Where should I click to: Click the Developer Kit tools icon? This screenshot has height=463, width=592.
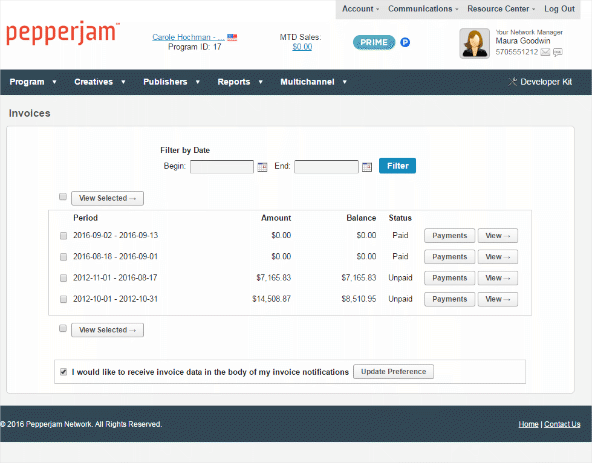pyautogui.click(x=512, y=82)
